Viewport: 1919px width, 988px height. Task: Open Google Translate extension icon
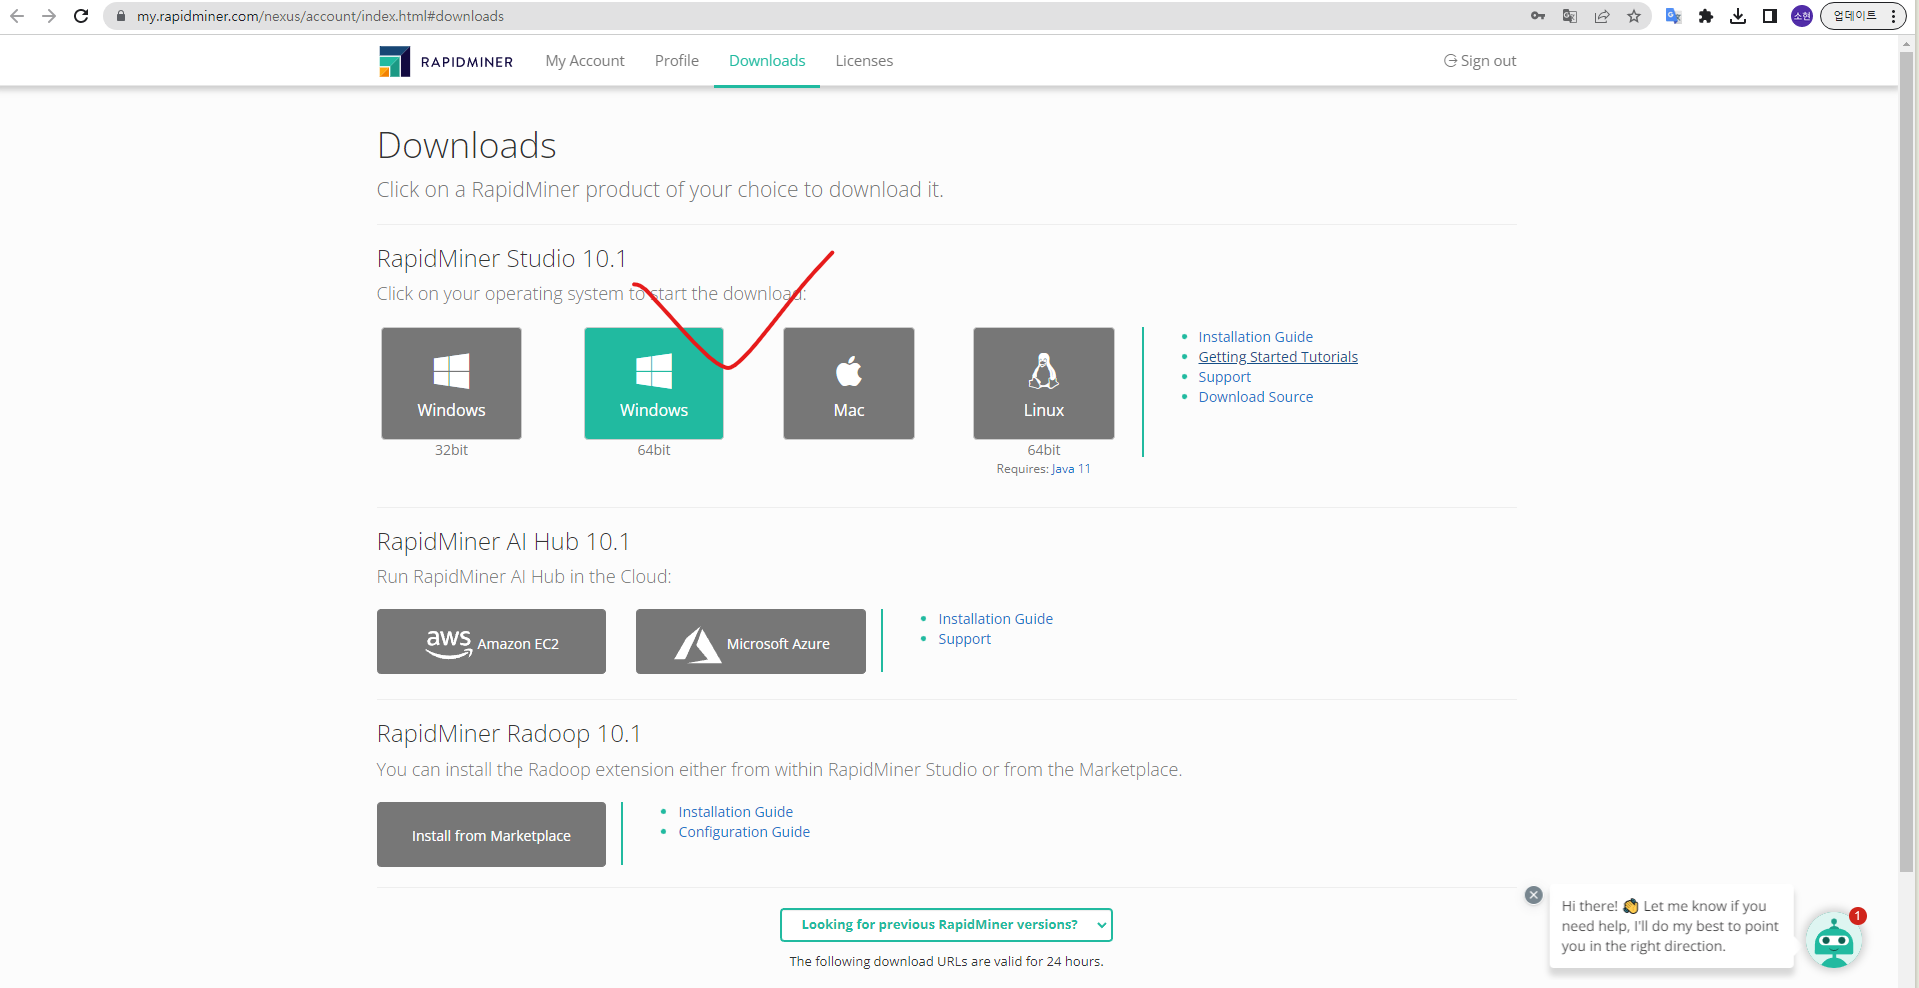coord(1673,16)
